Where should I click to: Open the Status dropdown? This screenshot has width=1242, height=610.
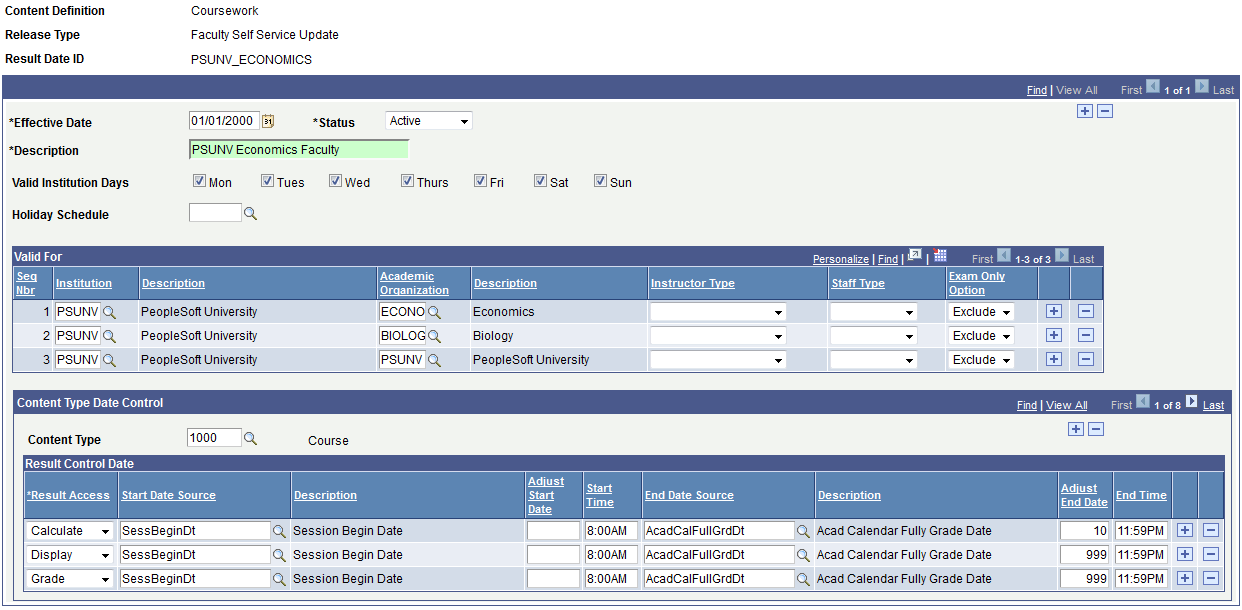428,120
